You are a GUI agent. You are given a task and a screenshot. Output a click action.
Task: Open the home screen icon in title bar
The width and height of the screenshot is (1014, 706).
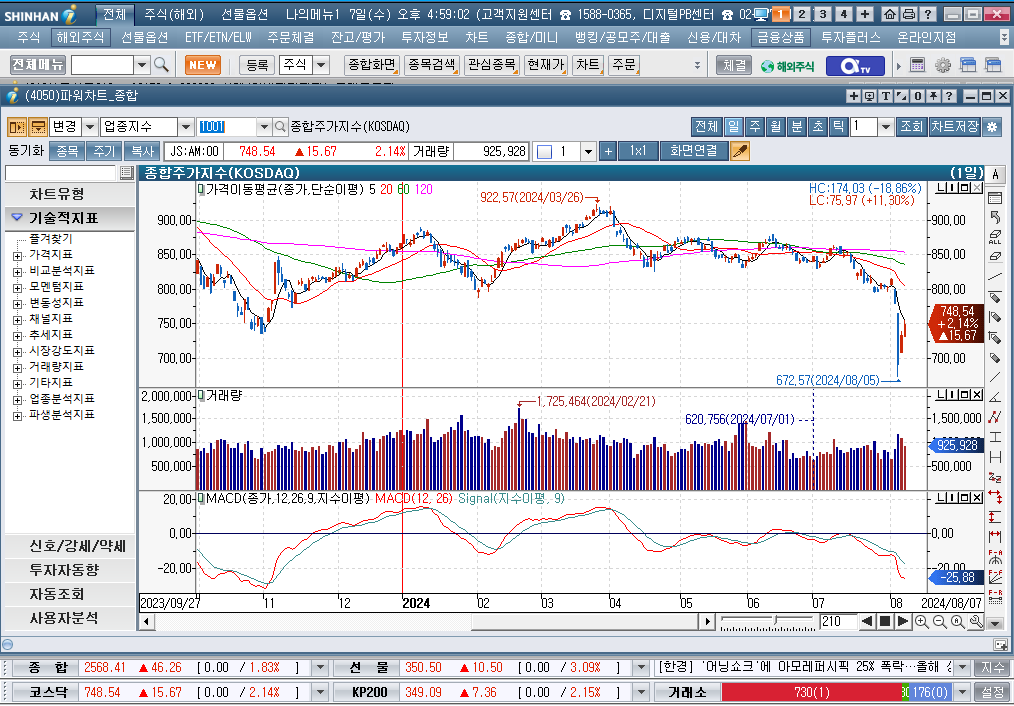(890, 14)
